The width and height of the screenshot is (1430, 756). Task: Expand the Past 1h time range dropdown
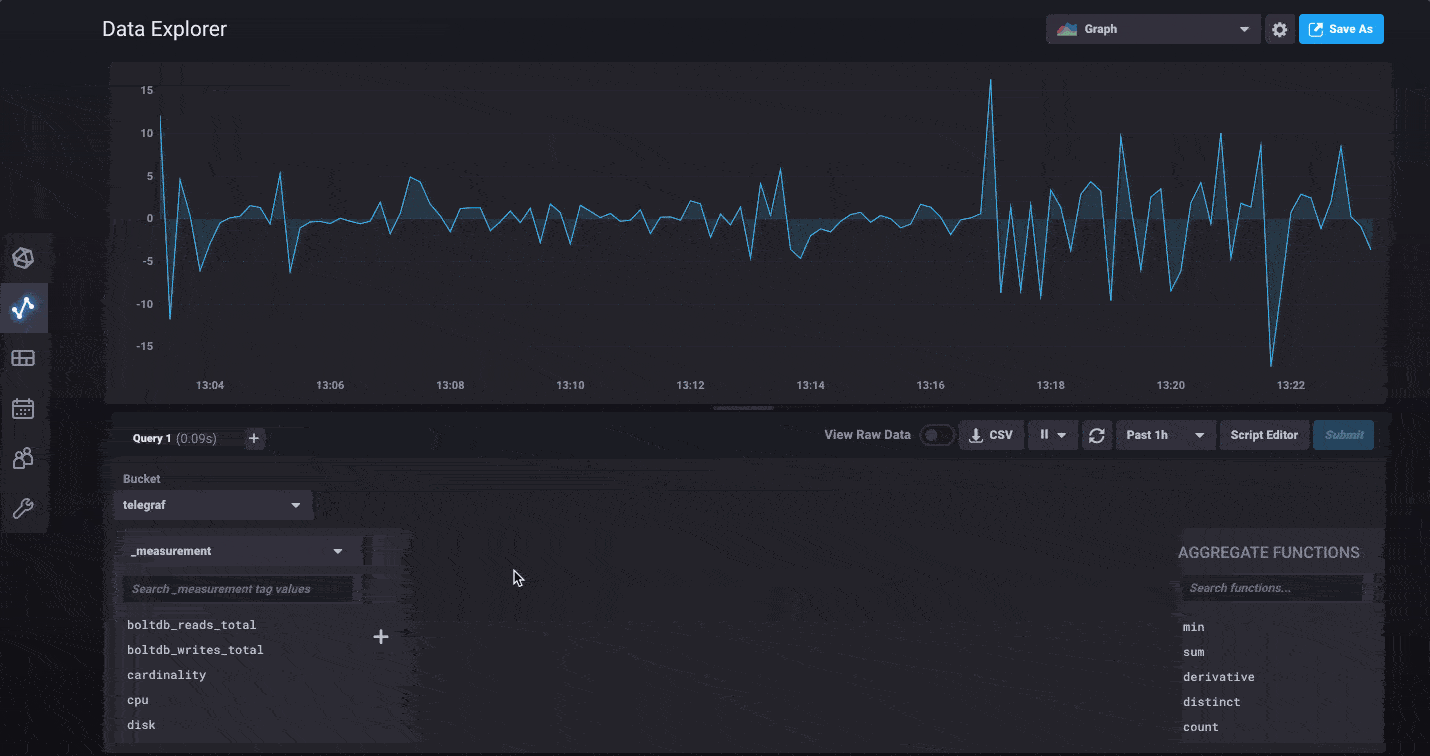1165,435
